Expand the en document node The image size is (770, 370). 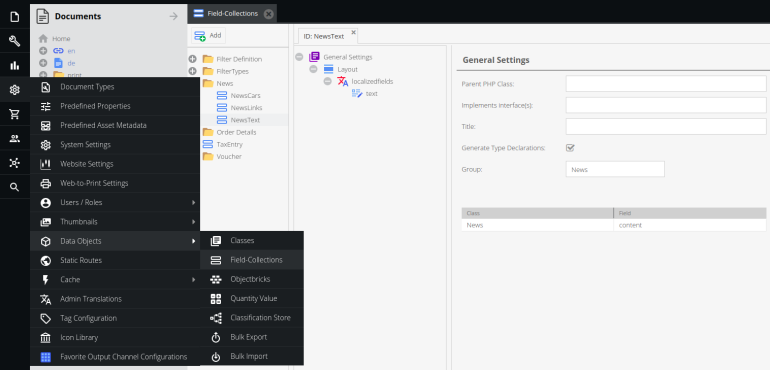click(43, 51)
